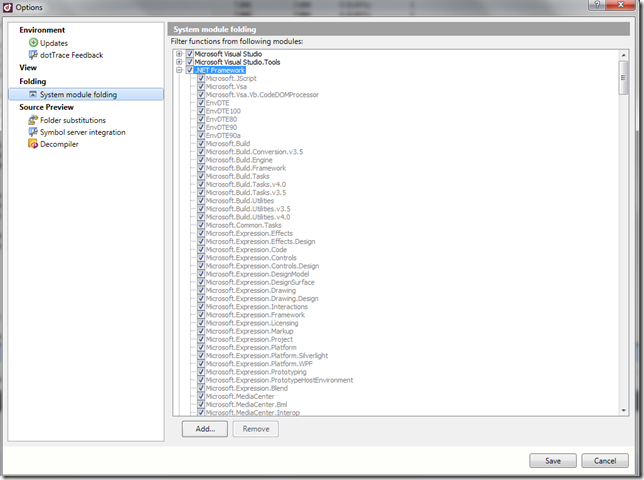This screenshot has width=644, height=480.
Task: Select Microsoft.Expression.Blend row
Action: (247, 388)
